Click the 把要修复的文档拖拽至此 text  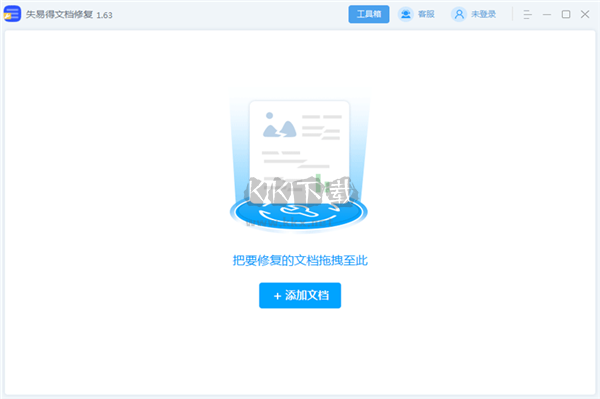(300, 261)
